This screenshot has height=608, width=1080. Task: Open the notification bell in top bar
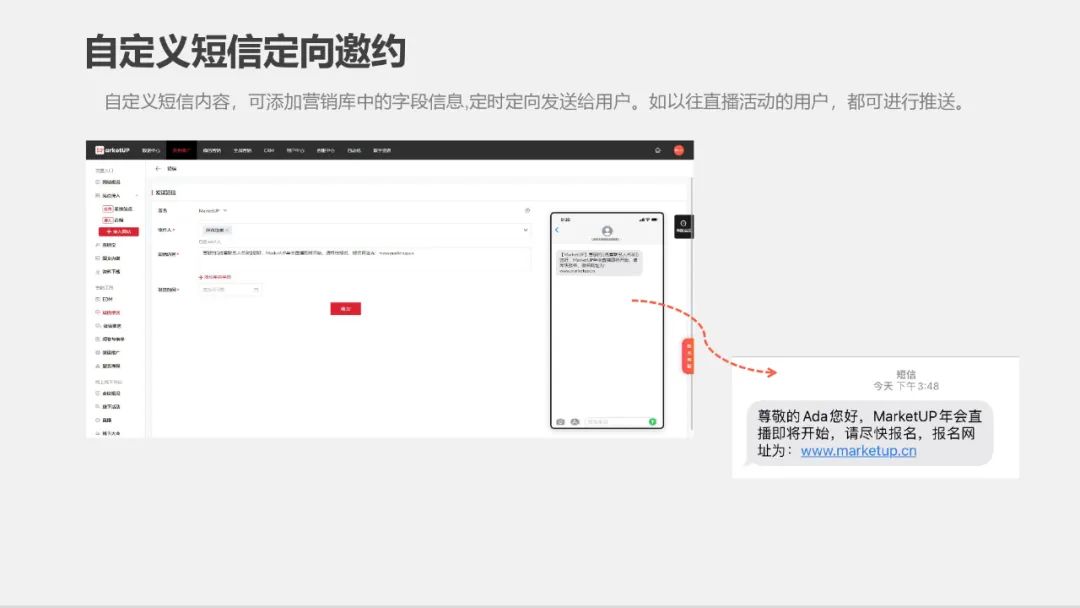[658, 150]
